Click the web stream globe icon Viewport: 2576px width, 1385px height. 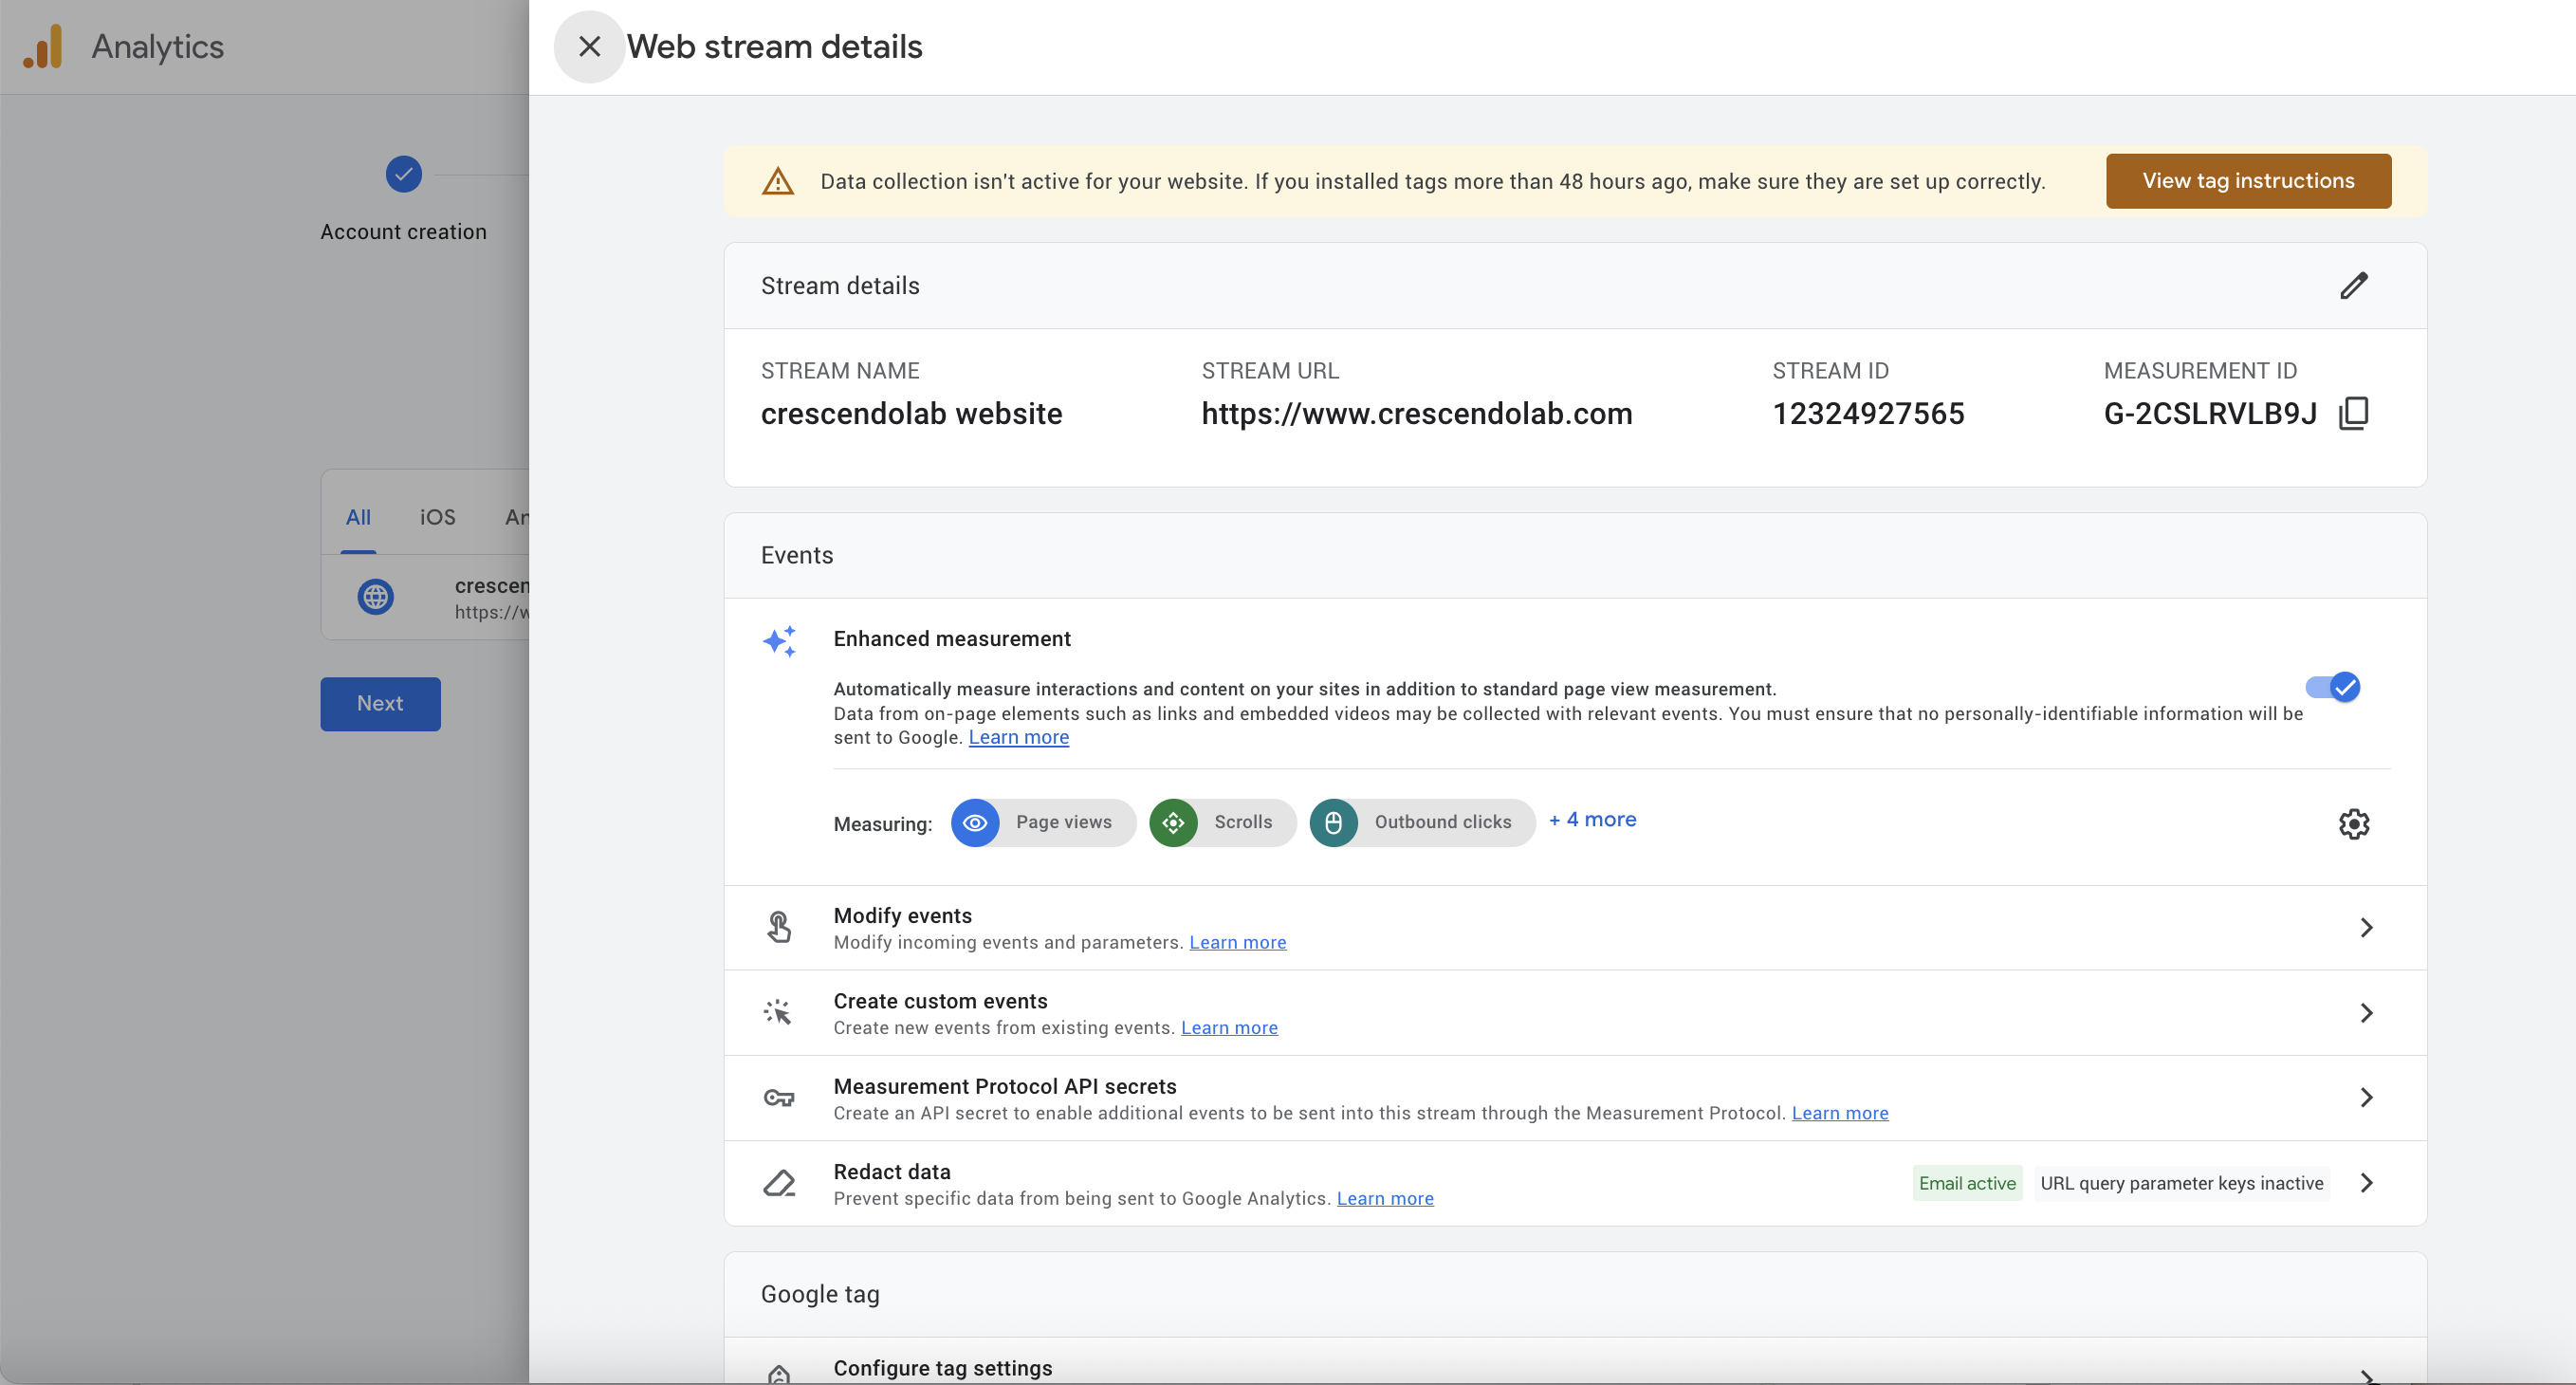pyautogui.click(x=376, y=597)
